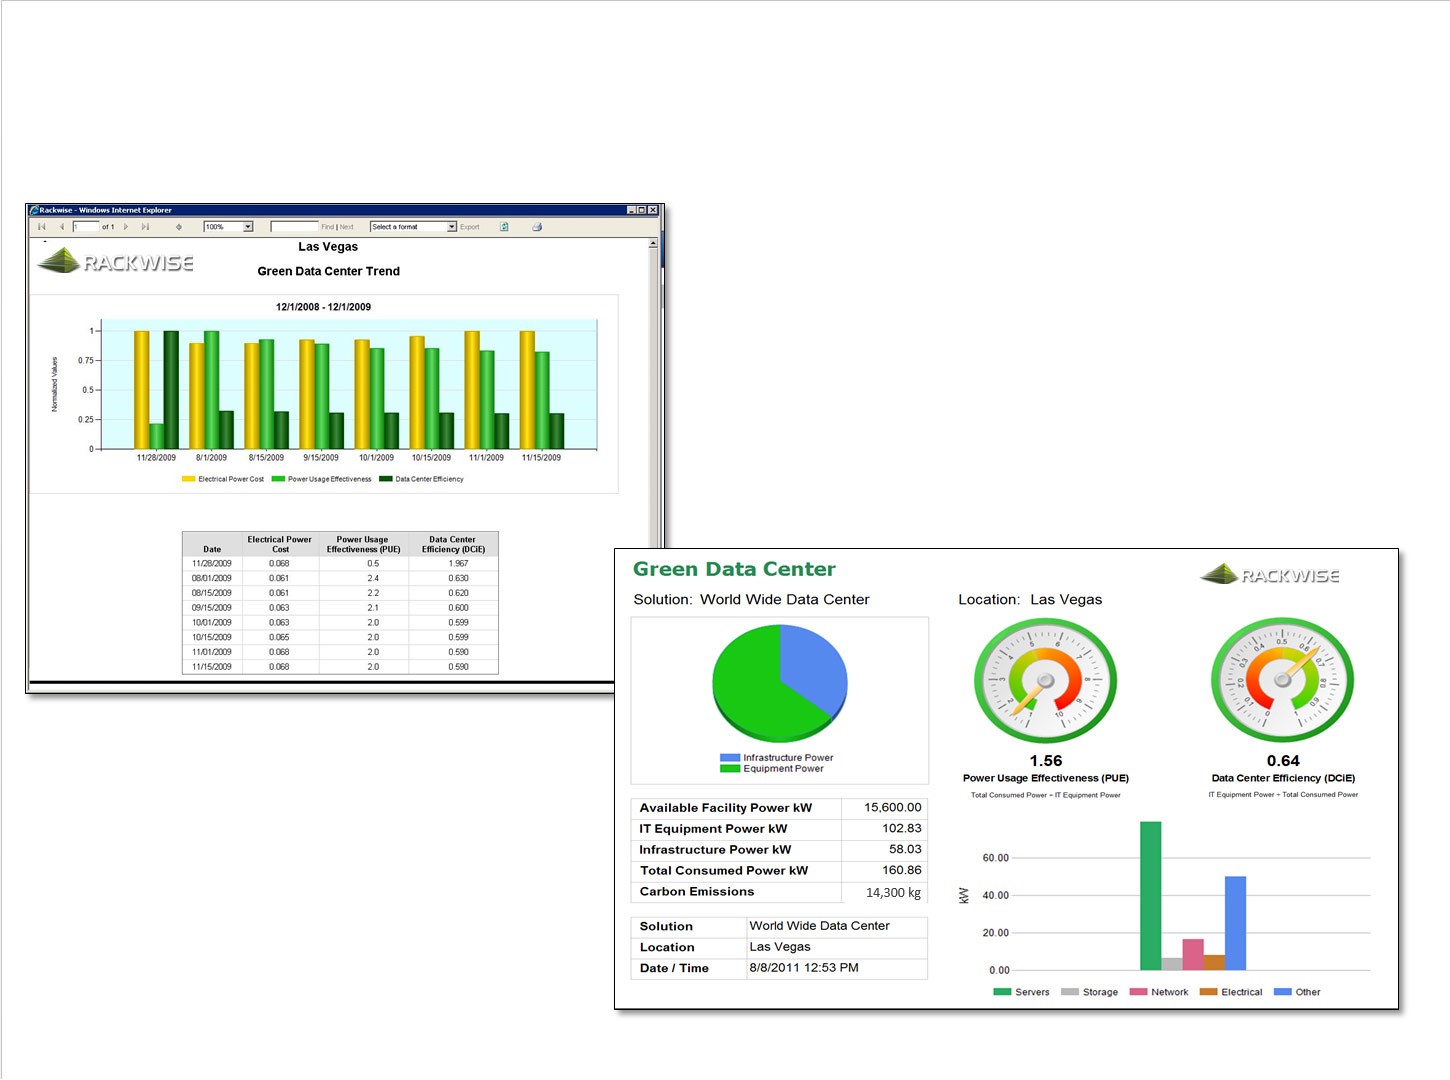Refresh the report

click(504, 227)
